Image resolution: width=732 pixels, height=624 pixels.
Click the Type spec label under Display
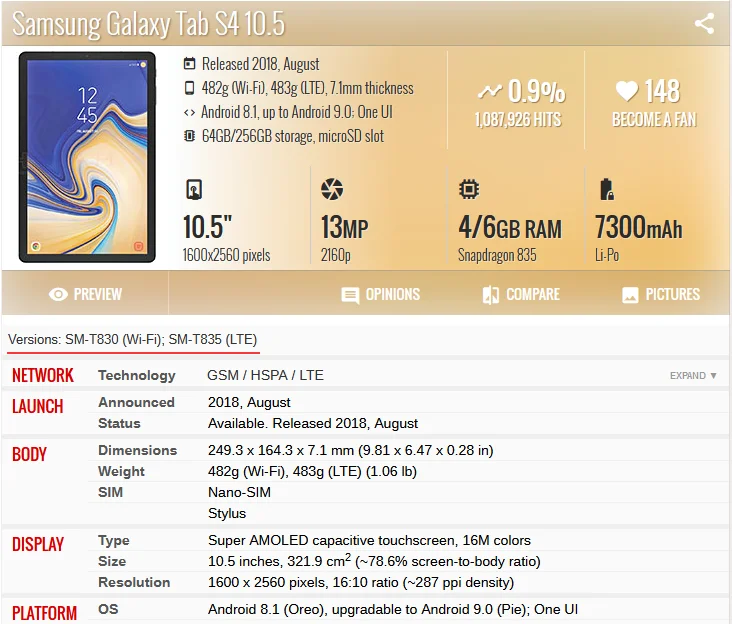pos(114,540)
